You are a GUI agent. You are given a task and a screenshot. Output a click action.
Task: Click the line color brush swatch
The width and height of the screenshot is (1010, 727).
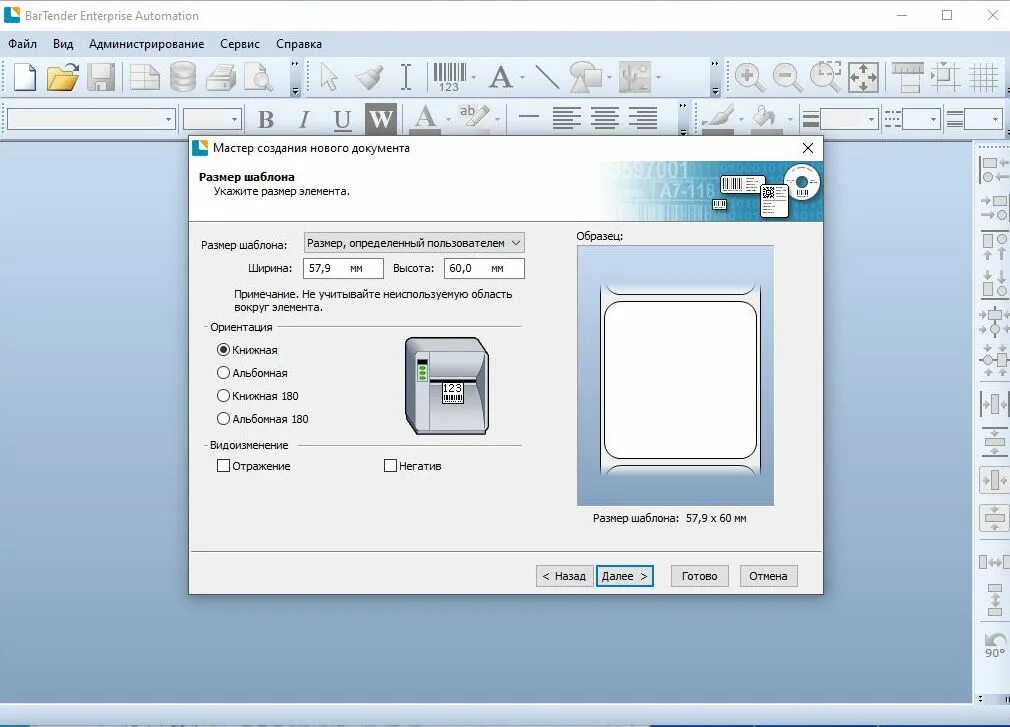pos(718,119)
